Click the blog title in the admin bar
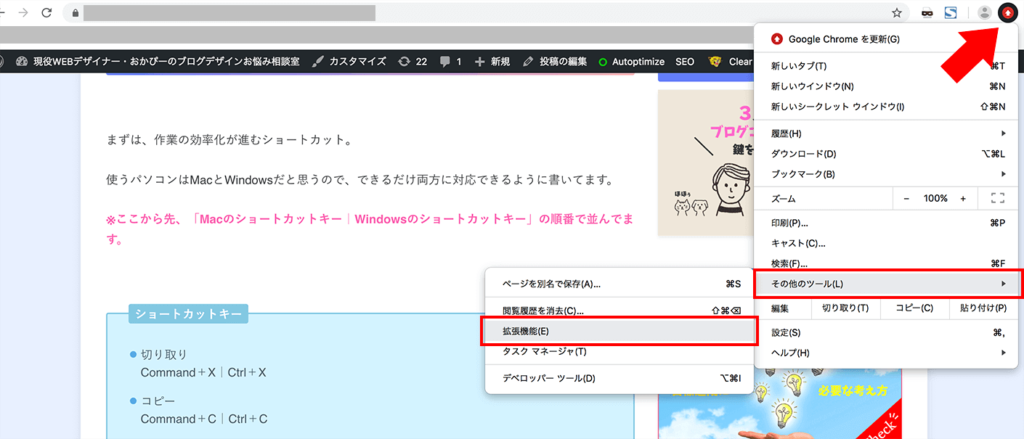1024x439 pixels. 167,61
